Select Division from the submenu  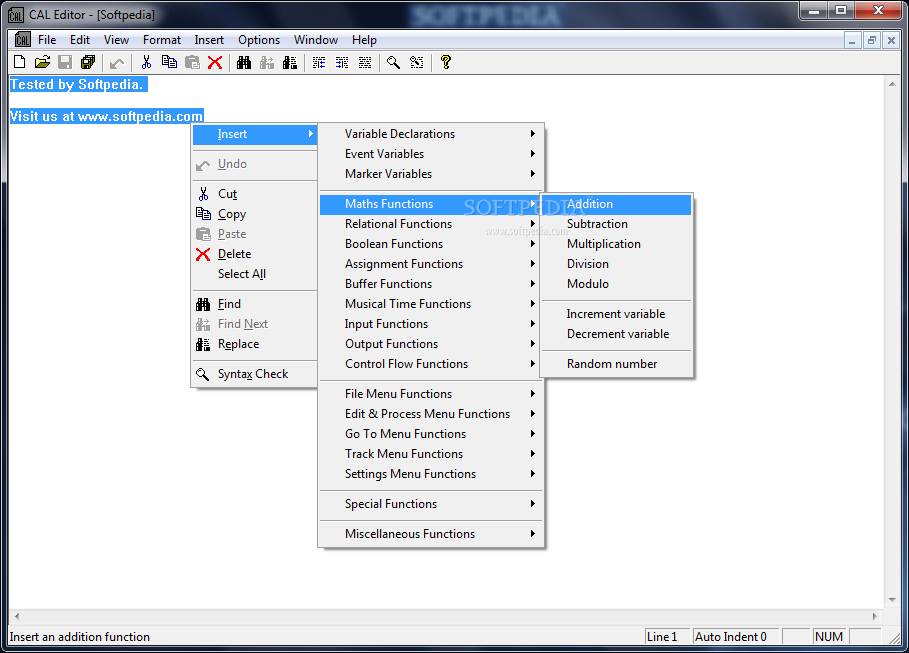[616, 264]
